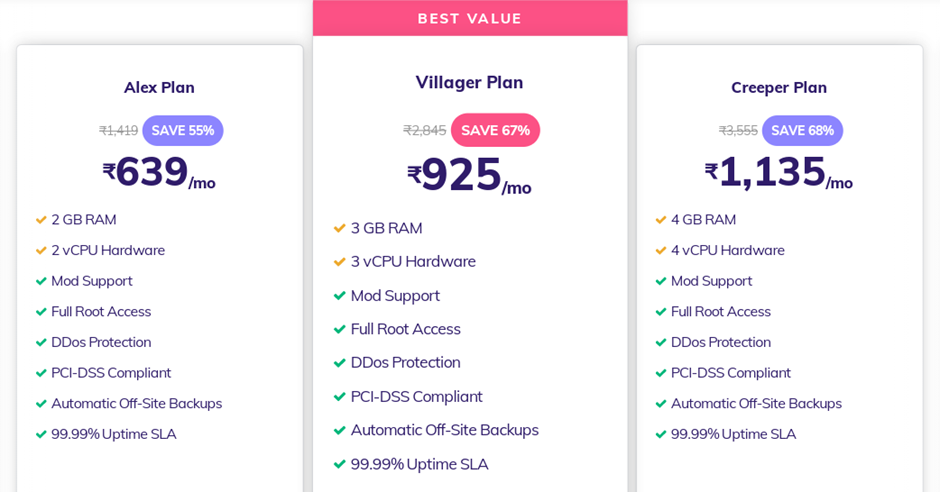The height and width of the screenshot is (492, 940).
Task: Click the ₹1,135/mo price
Action: (779, 173)
